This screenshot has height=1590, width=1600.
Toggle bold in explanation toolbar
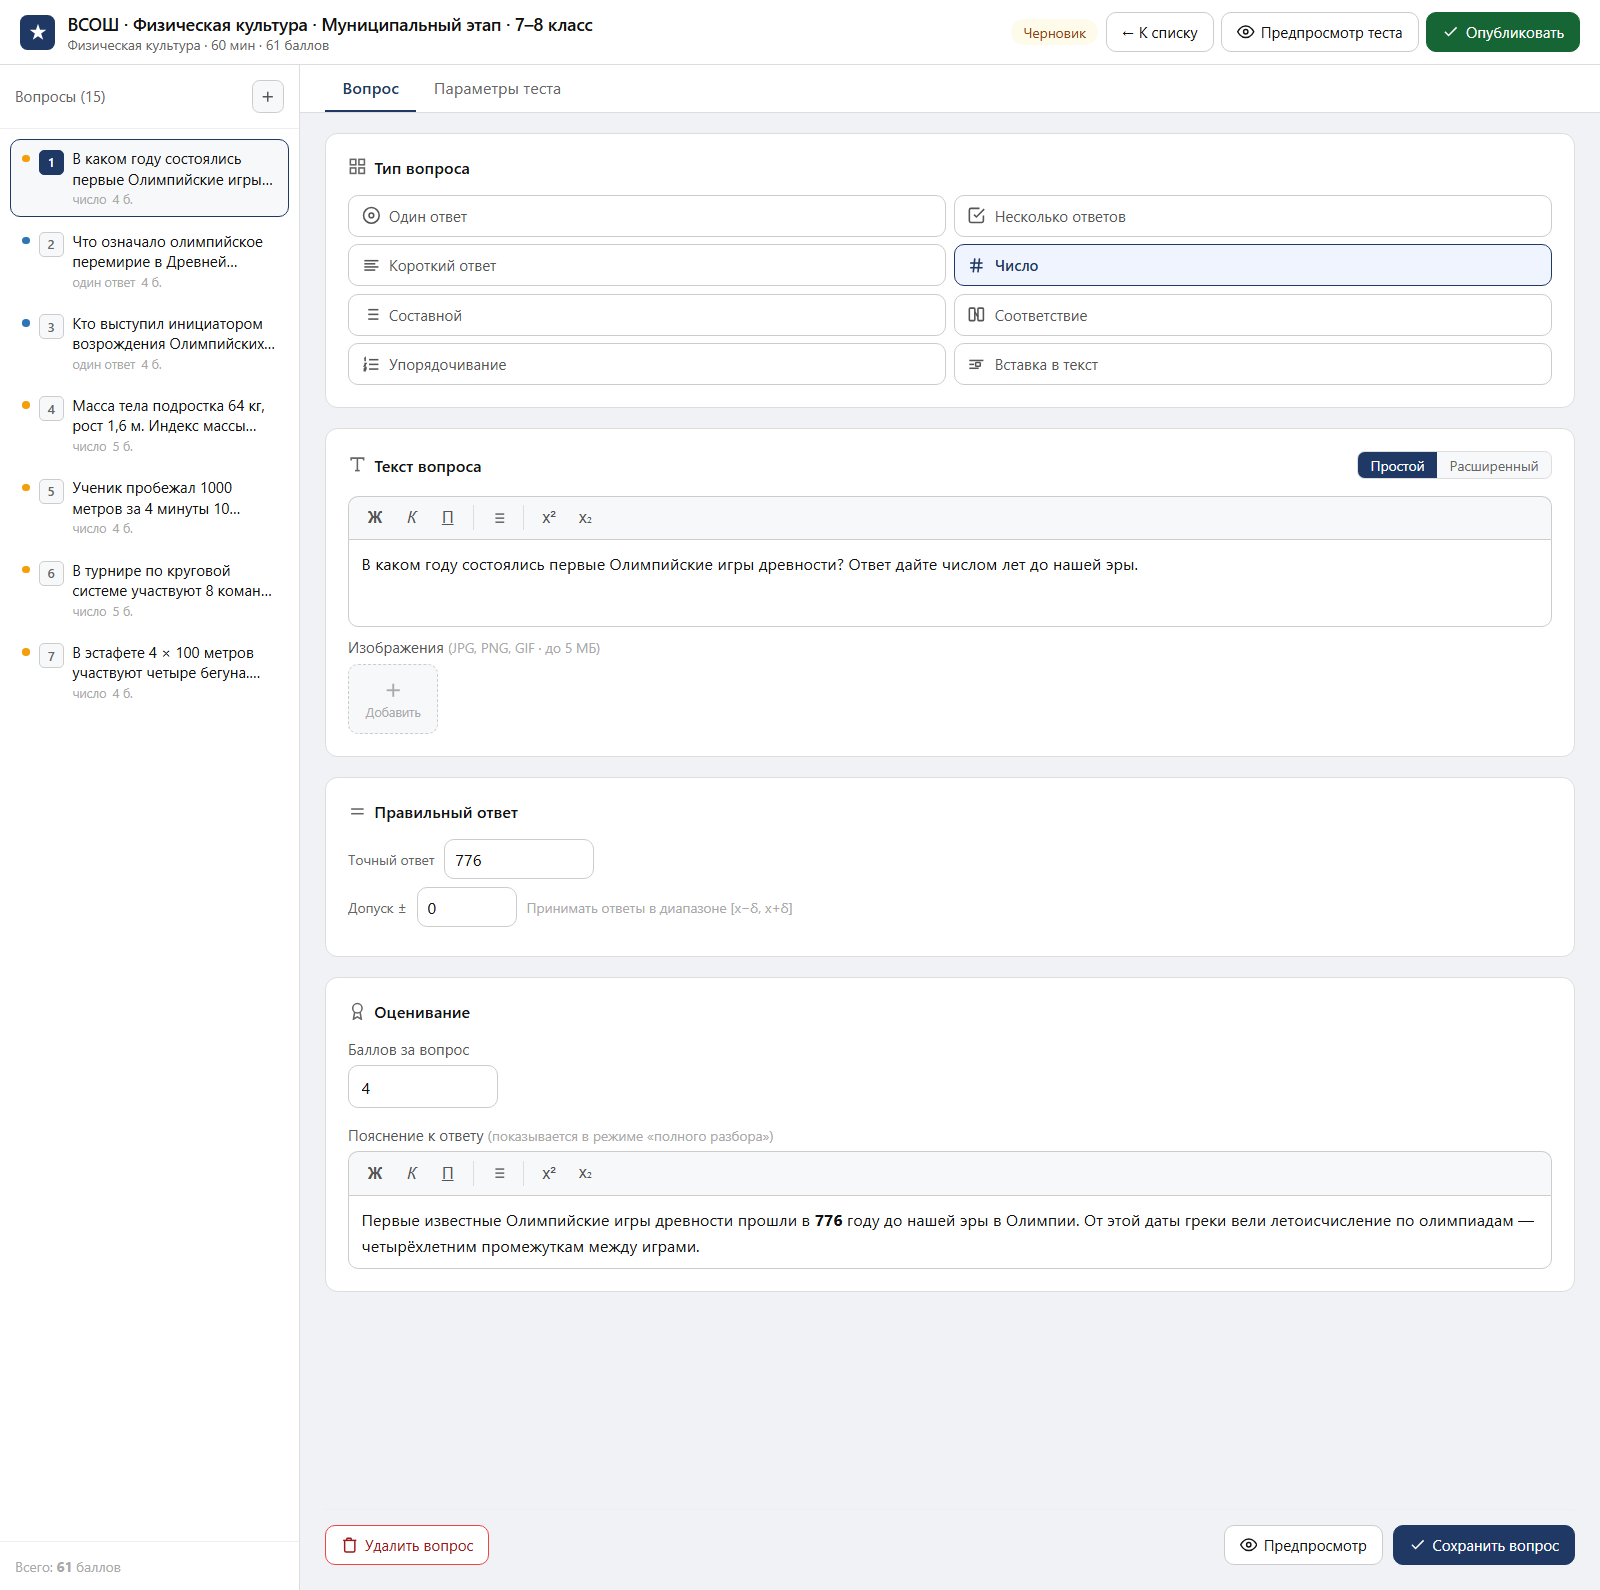click(375, 1174)
